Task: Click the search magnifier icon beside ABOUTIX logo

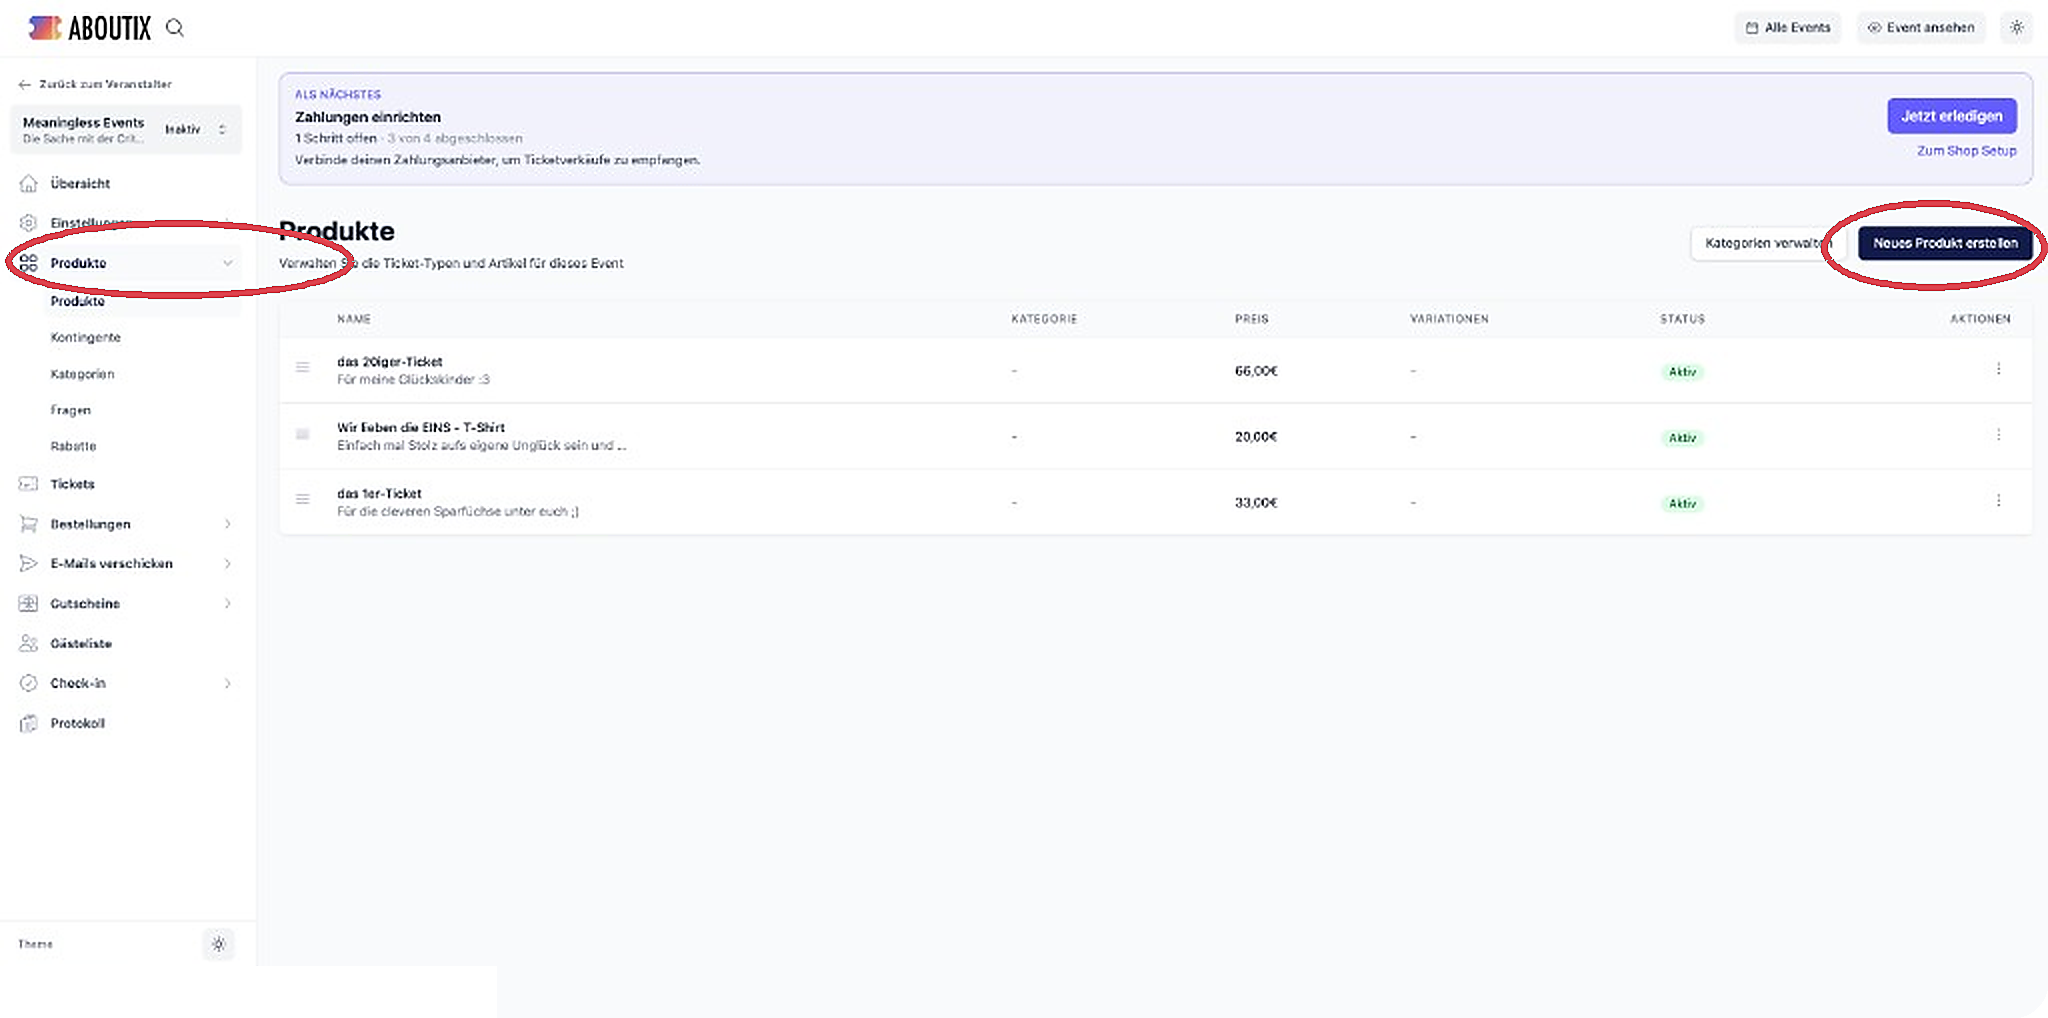Action: tap(175, 28)
